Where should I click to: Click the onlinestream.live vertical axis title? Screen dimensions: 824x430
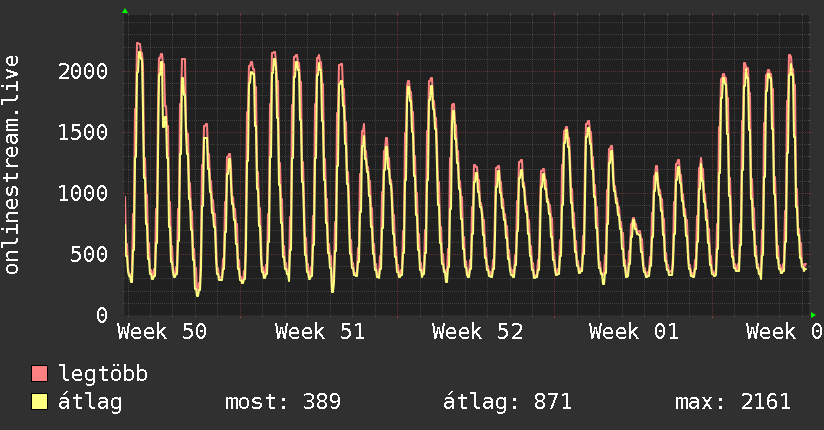pos(11,165)
